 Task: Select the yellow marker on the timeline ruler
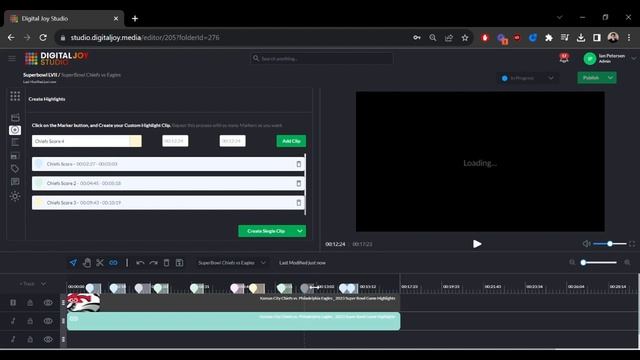point(253,288)
